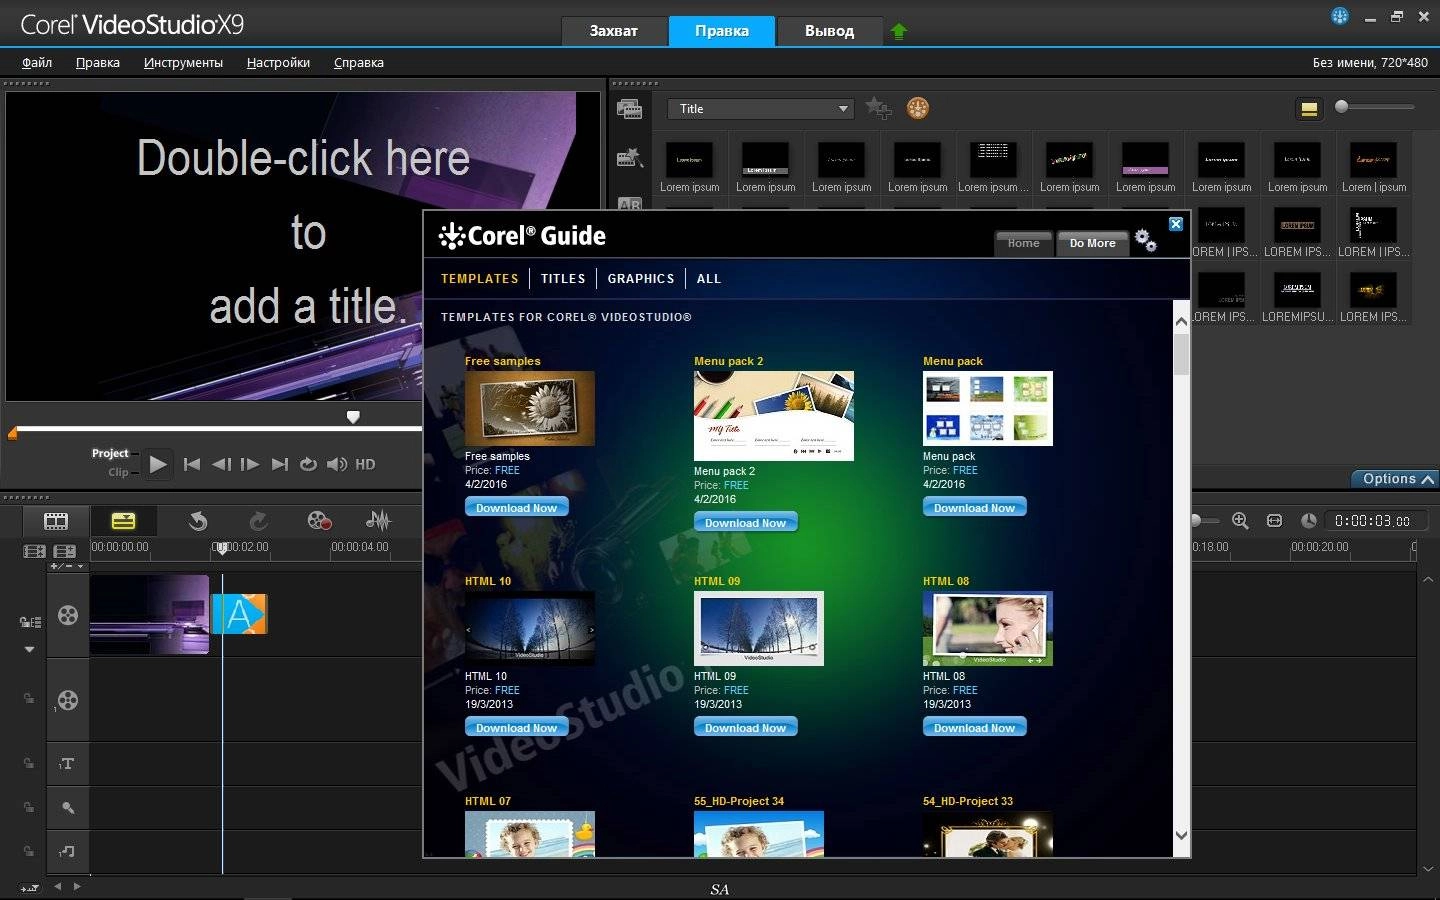Close the Corel Guide window

click(x=1176, y=224)
